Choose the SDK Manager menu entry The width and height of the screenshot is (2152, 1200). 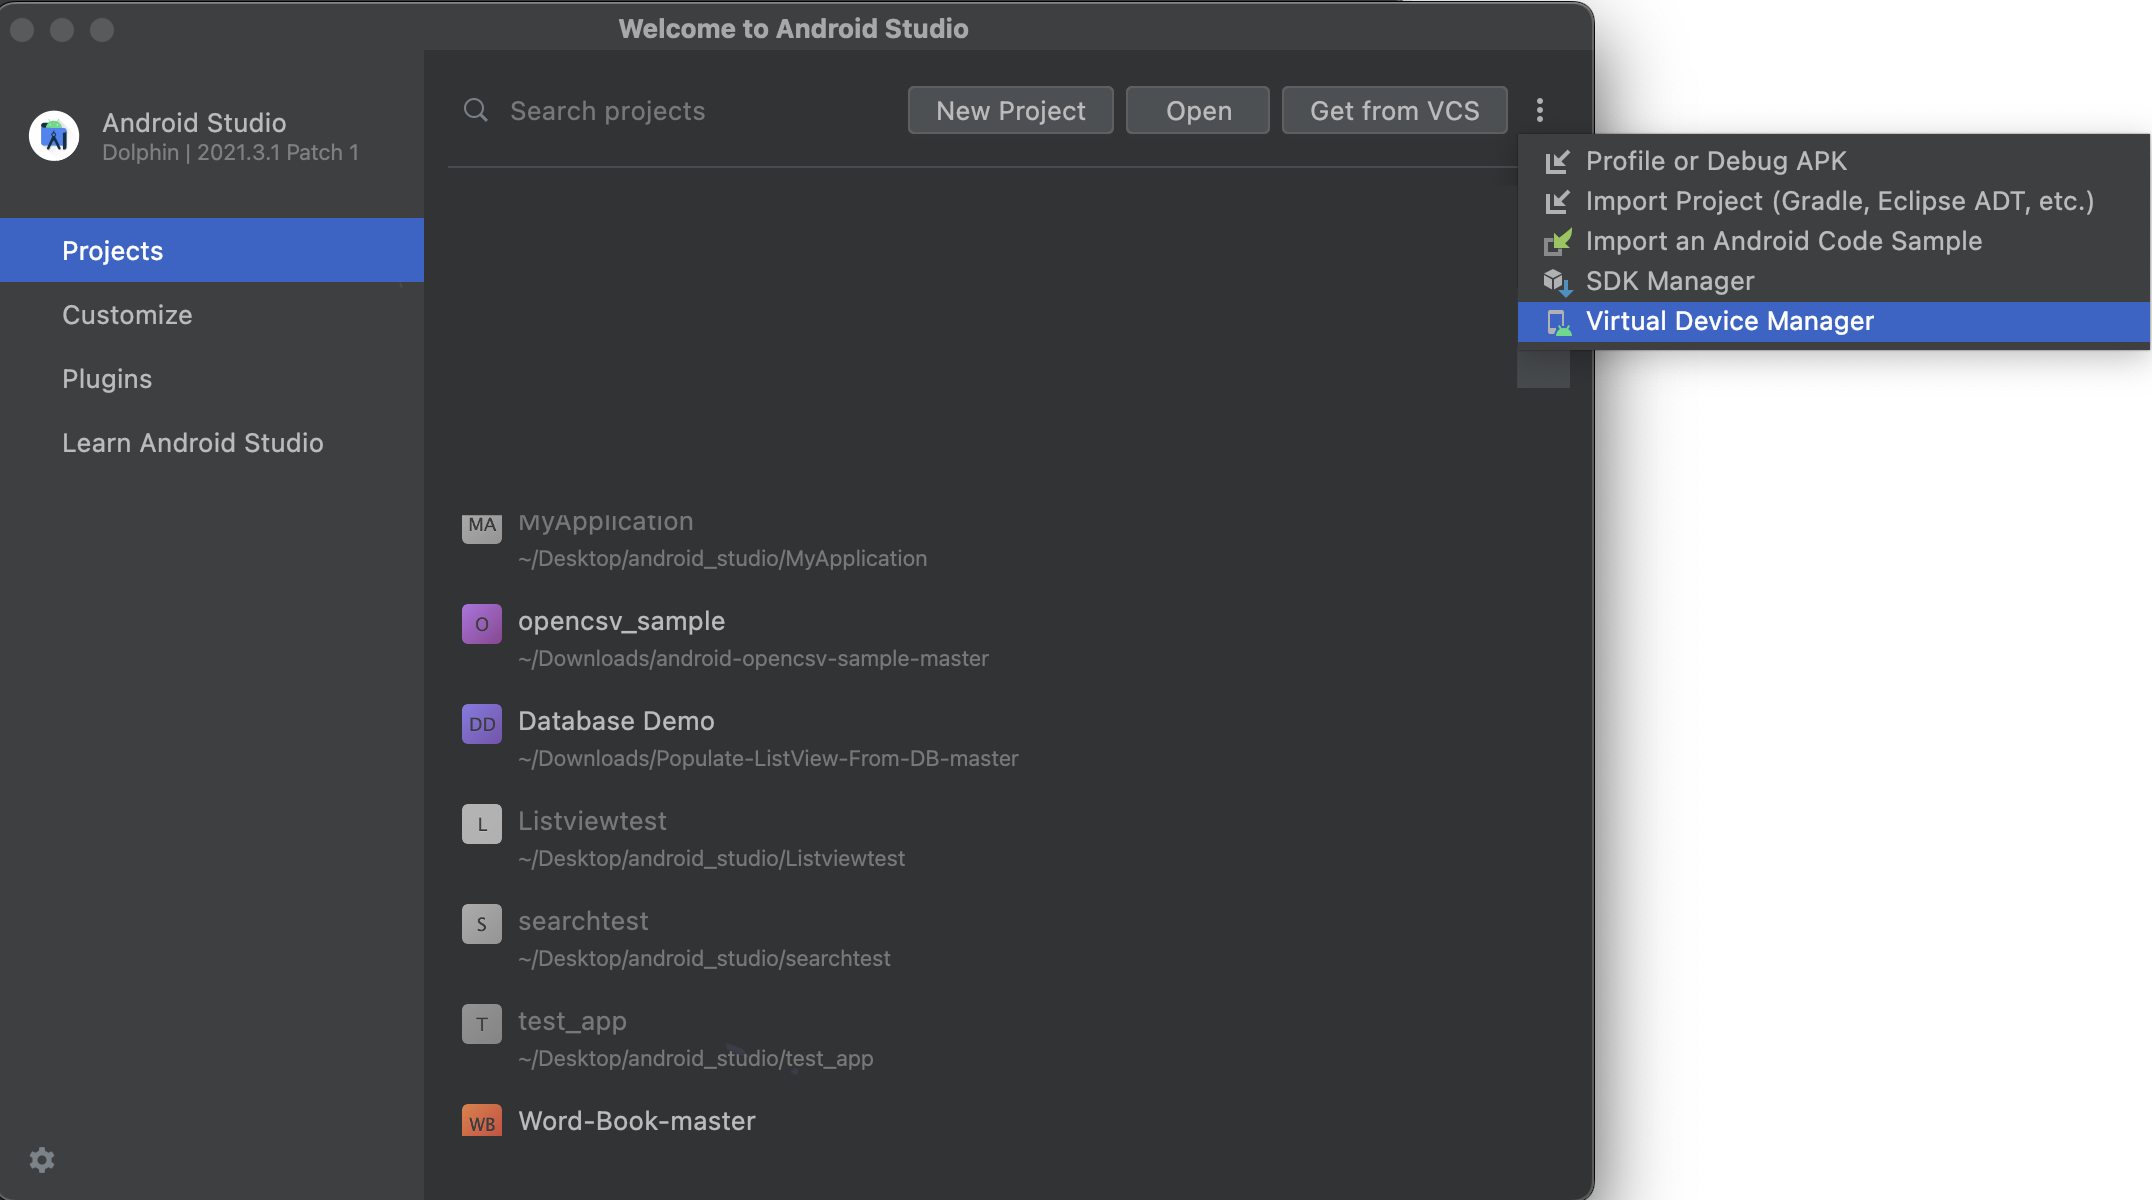[1669, 281]
